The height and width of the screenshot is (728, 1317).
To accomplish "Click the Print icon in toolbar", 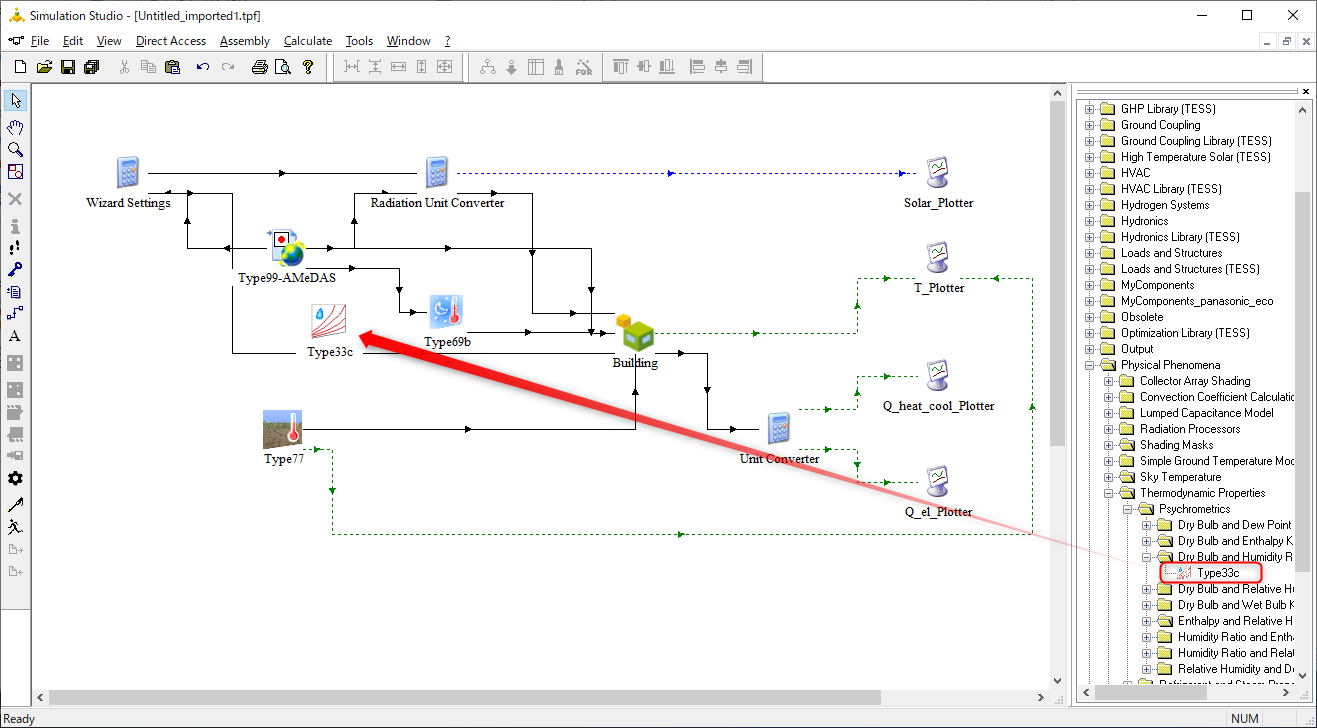I will [259, 67].
